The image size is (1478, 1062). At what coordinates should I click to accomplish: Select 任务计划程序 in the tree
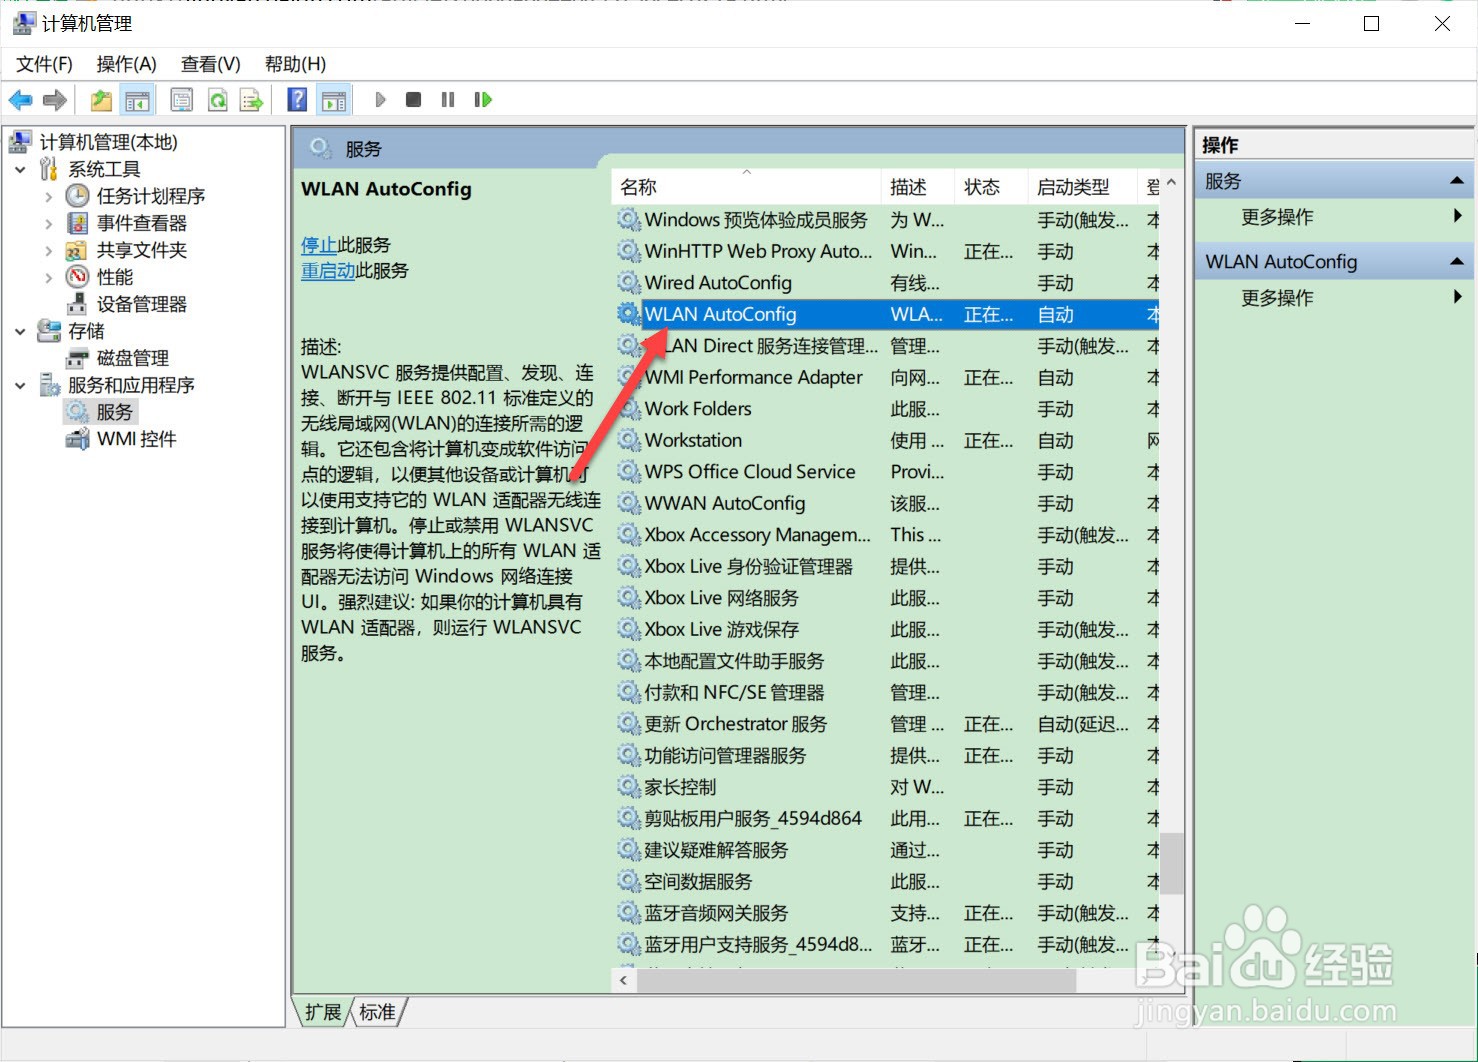[150, 196]
